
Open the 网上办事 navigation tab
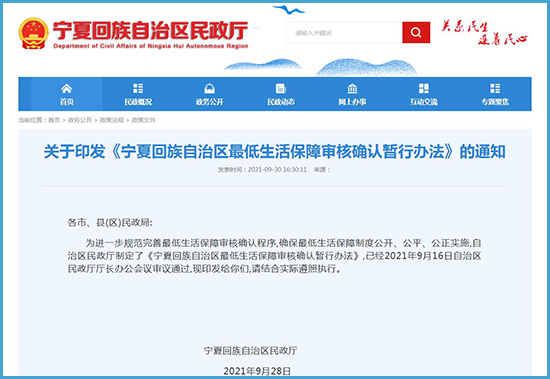(x=352, y=94)
